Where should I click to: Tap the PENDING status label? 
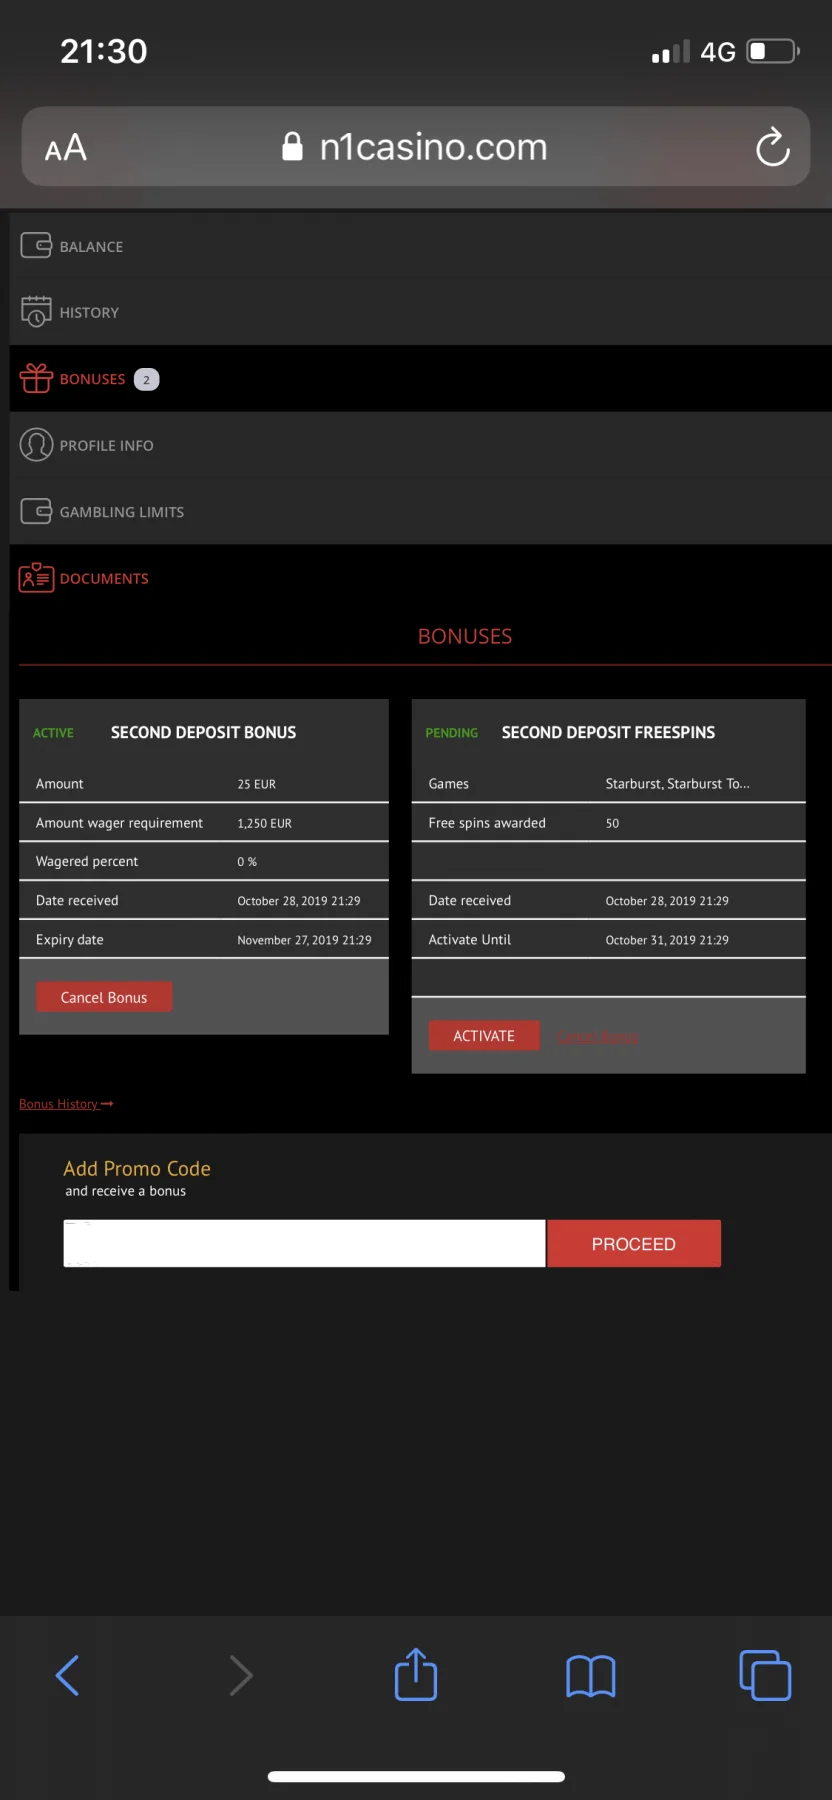[x=451, y=733]
